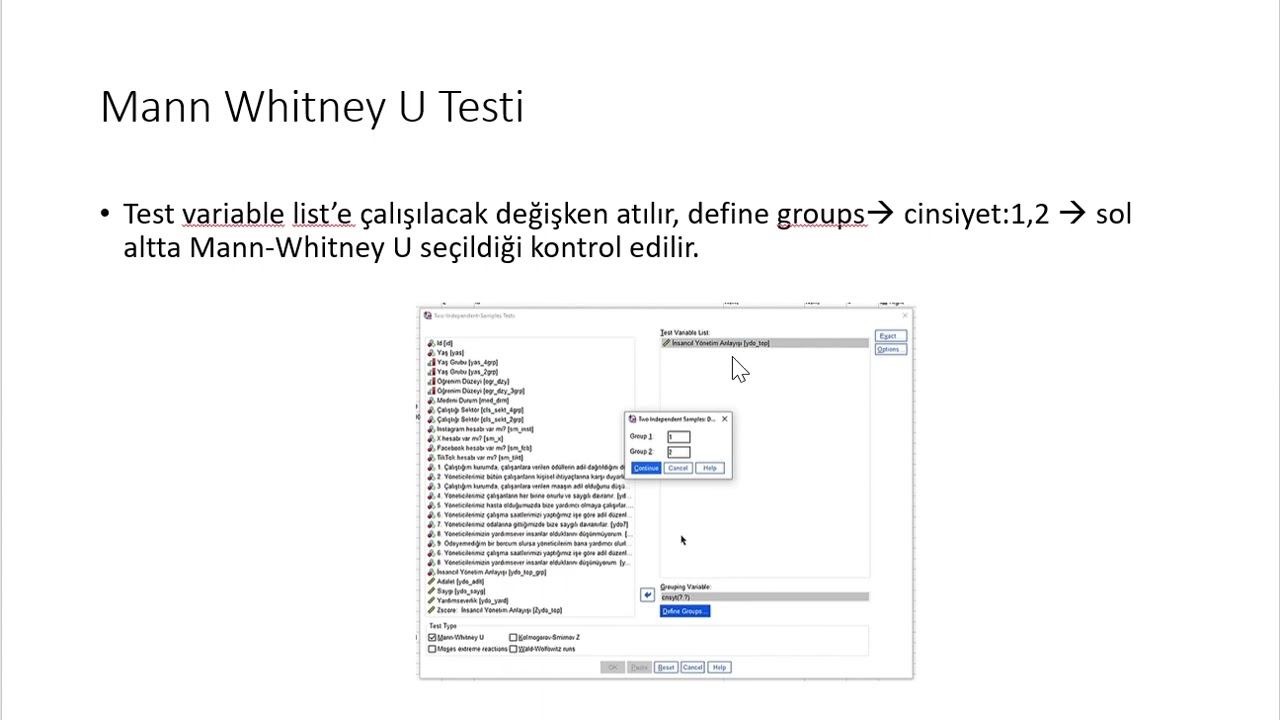Select item 9. Ödeyemediğim bir borcum olursa
1280x720 pixels.
pyautogui.click(x=529, y=543)
